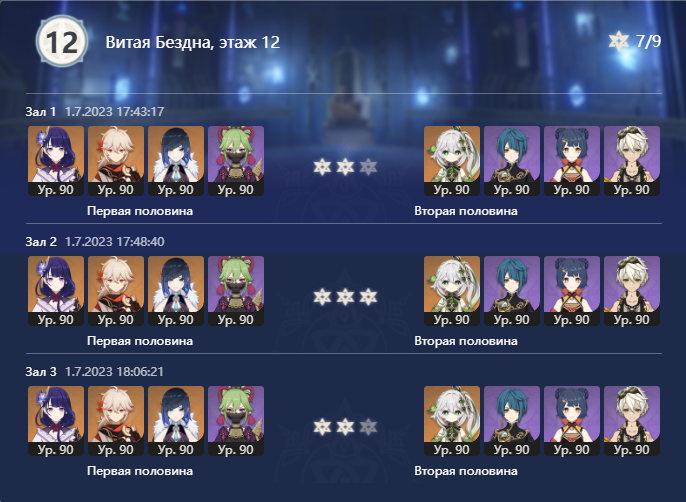Click Bennett portrait in Зал 3 second half
Viewport: 686px width, 502px height.
(632, 421)
